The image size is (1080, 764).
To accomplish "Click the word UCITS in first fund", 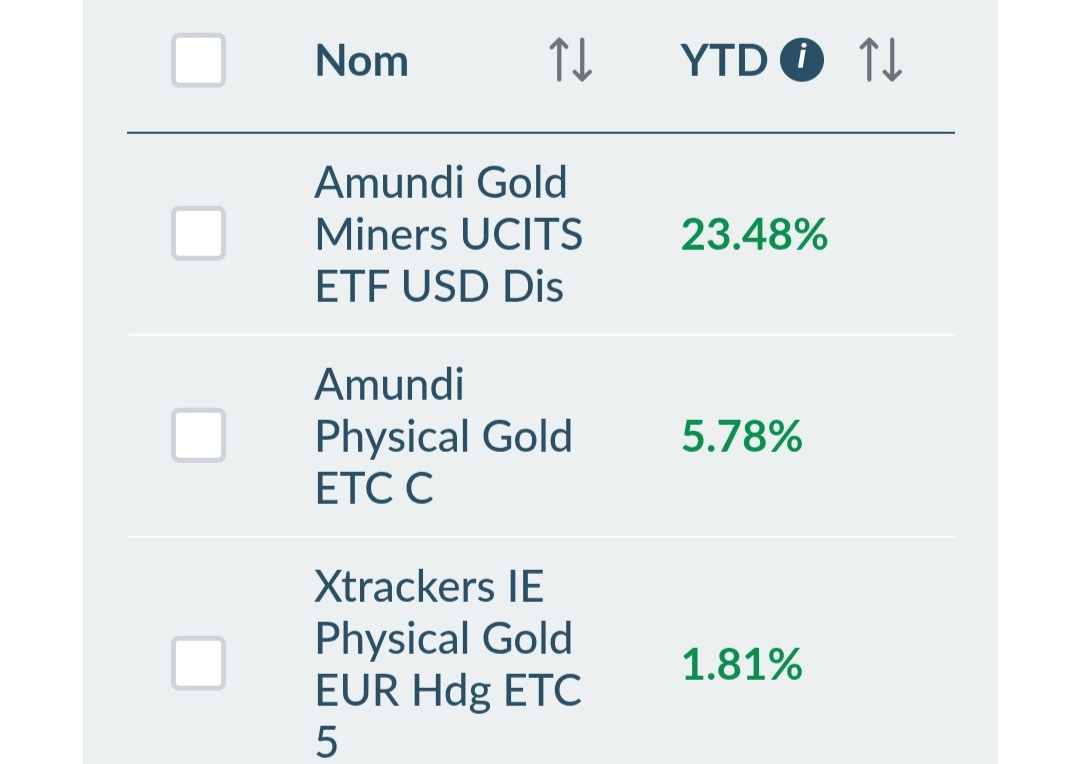I will click(x=521, y=234).
